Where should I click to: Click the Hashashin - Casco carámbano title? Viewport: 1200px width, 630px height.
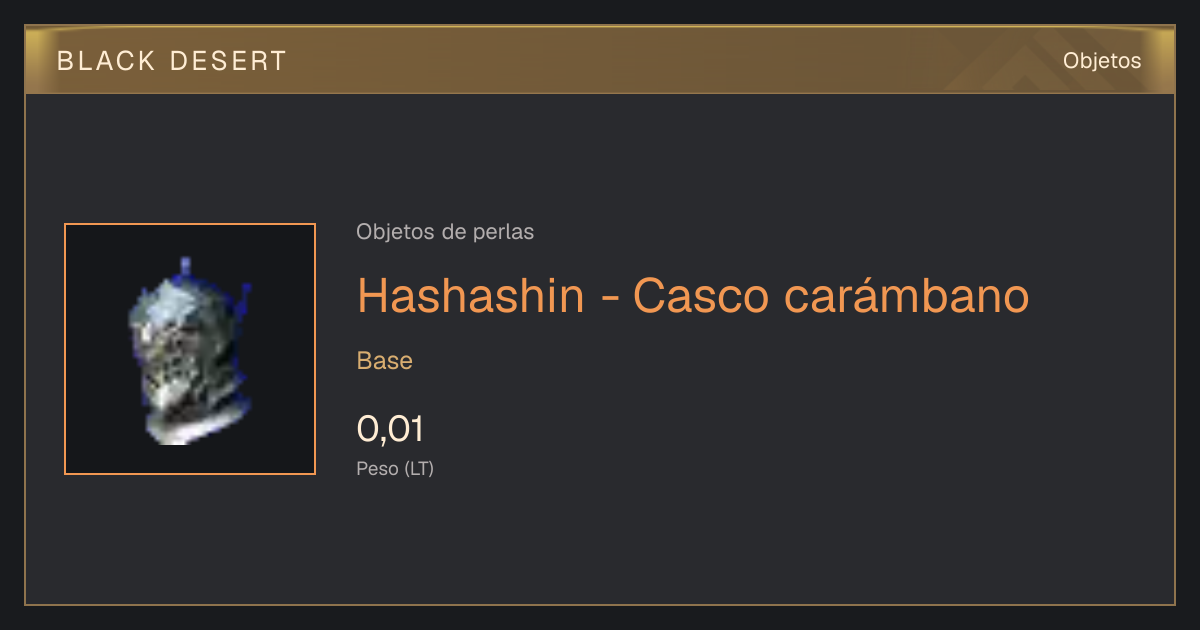693,296
